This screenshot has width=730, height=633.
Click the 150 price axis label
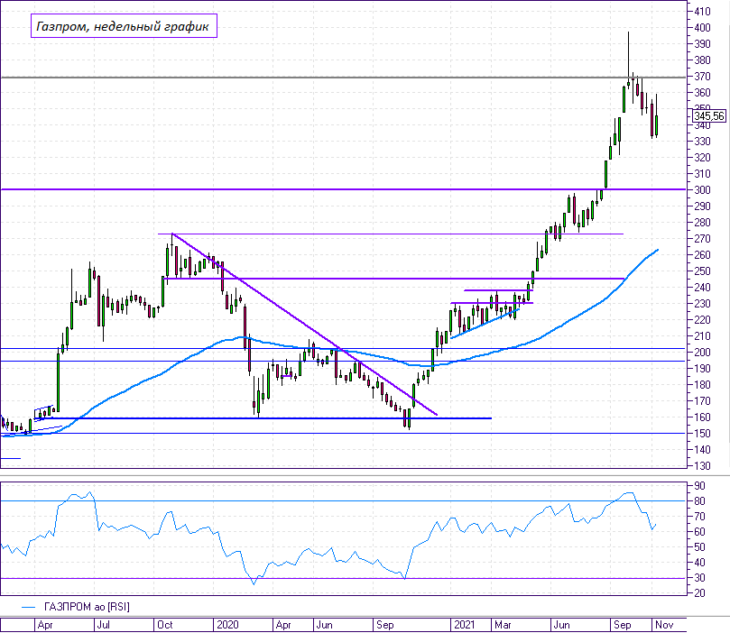tap(702, 433)
